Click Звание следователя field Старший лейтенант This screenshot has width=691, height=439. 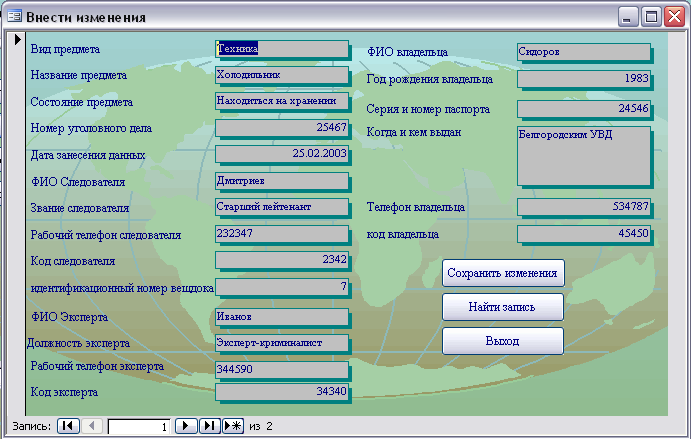[282, 207]
